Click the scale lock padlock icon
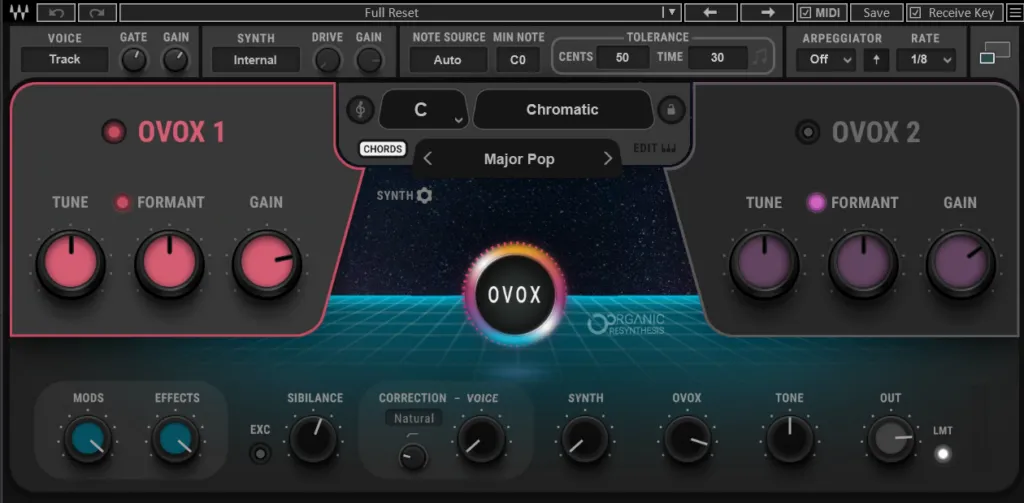The image size is (1024, 503). point(670,109)
